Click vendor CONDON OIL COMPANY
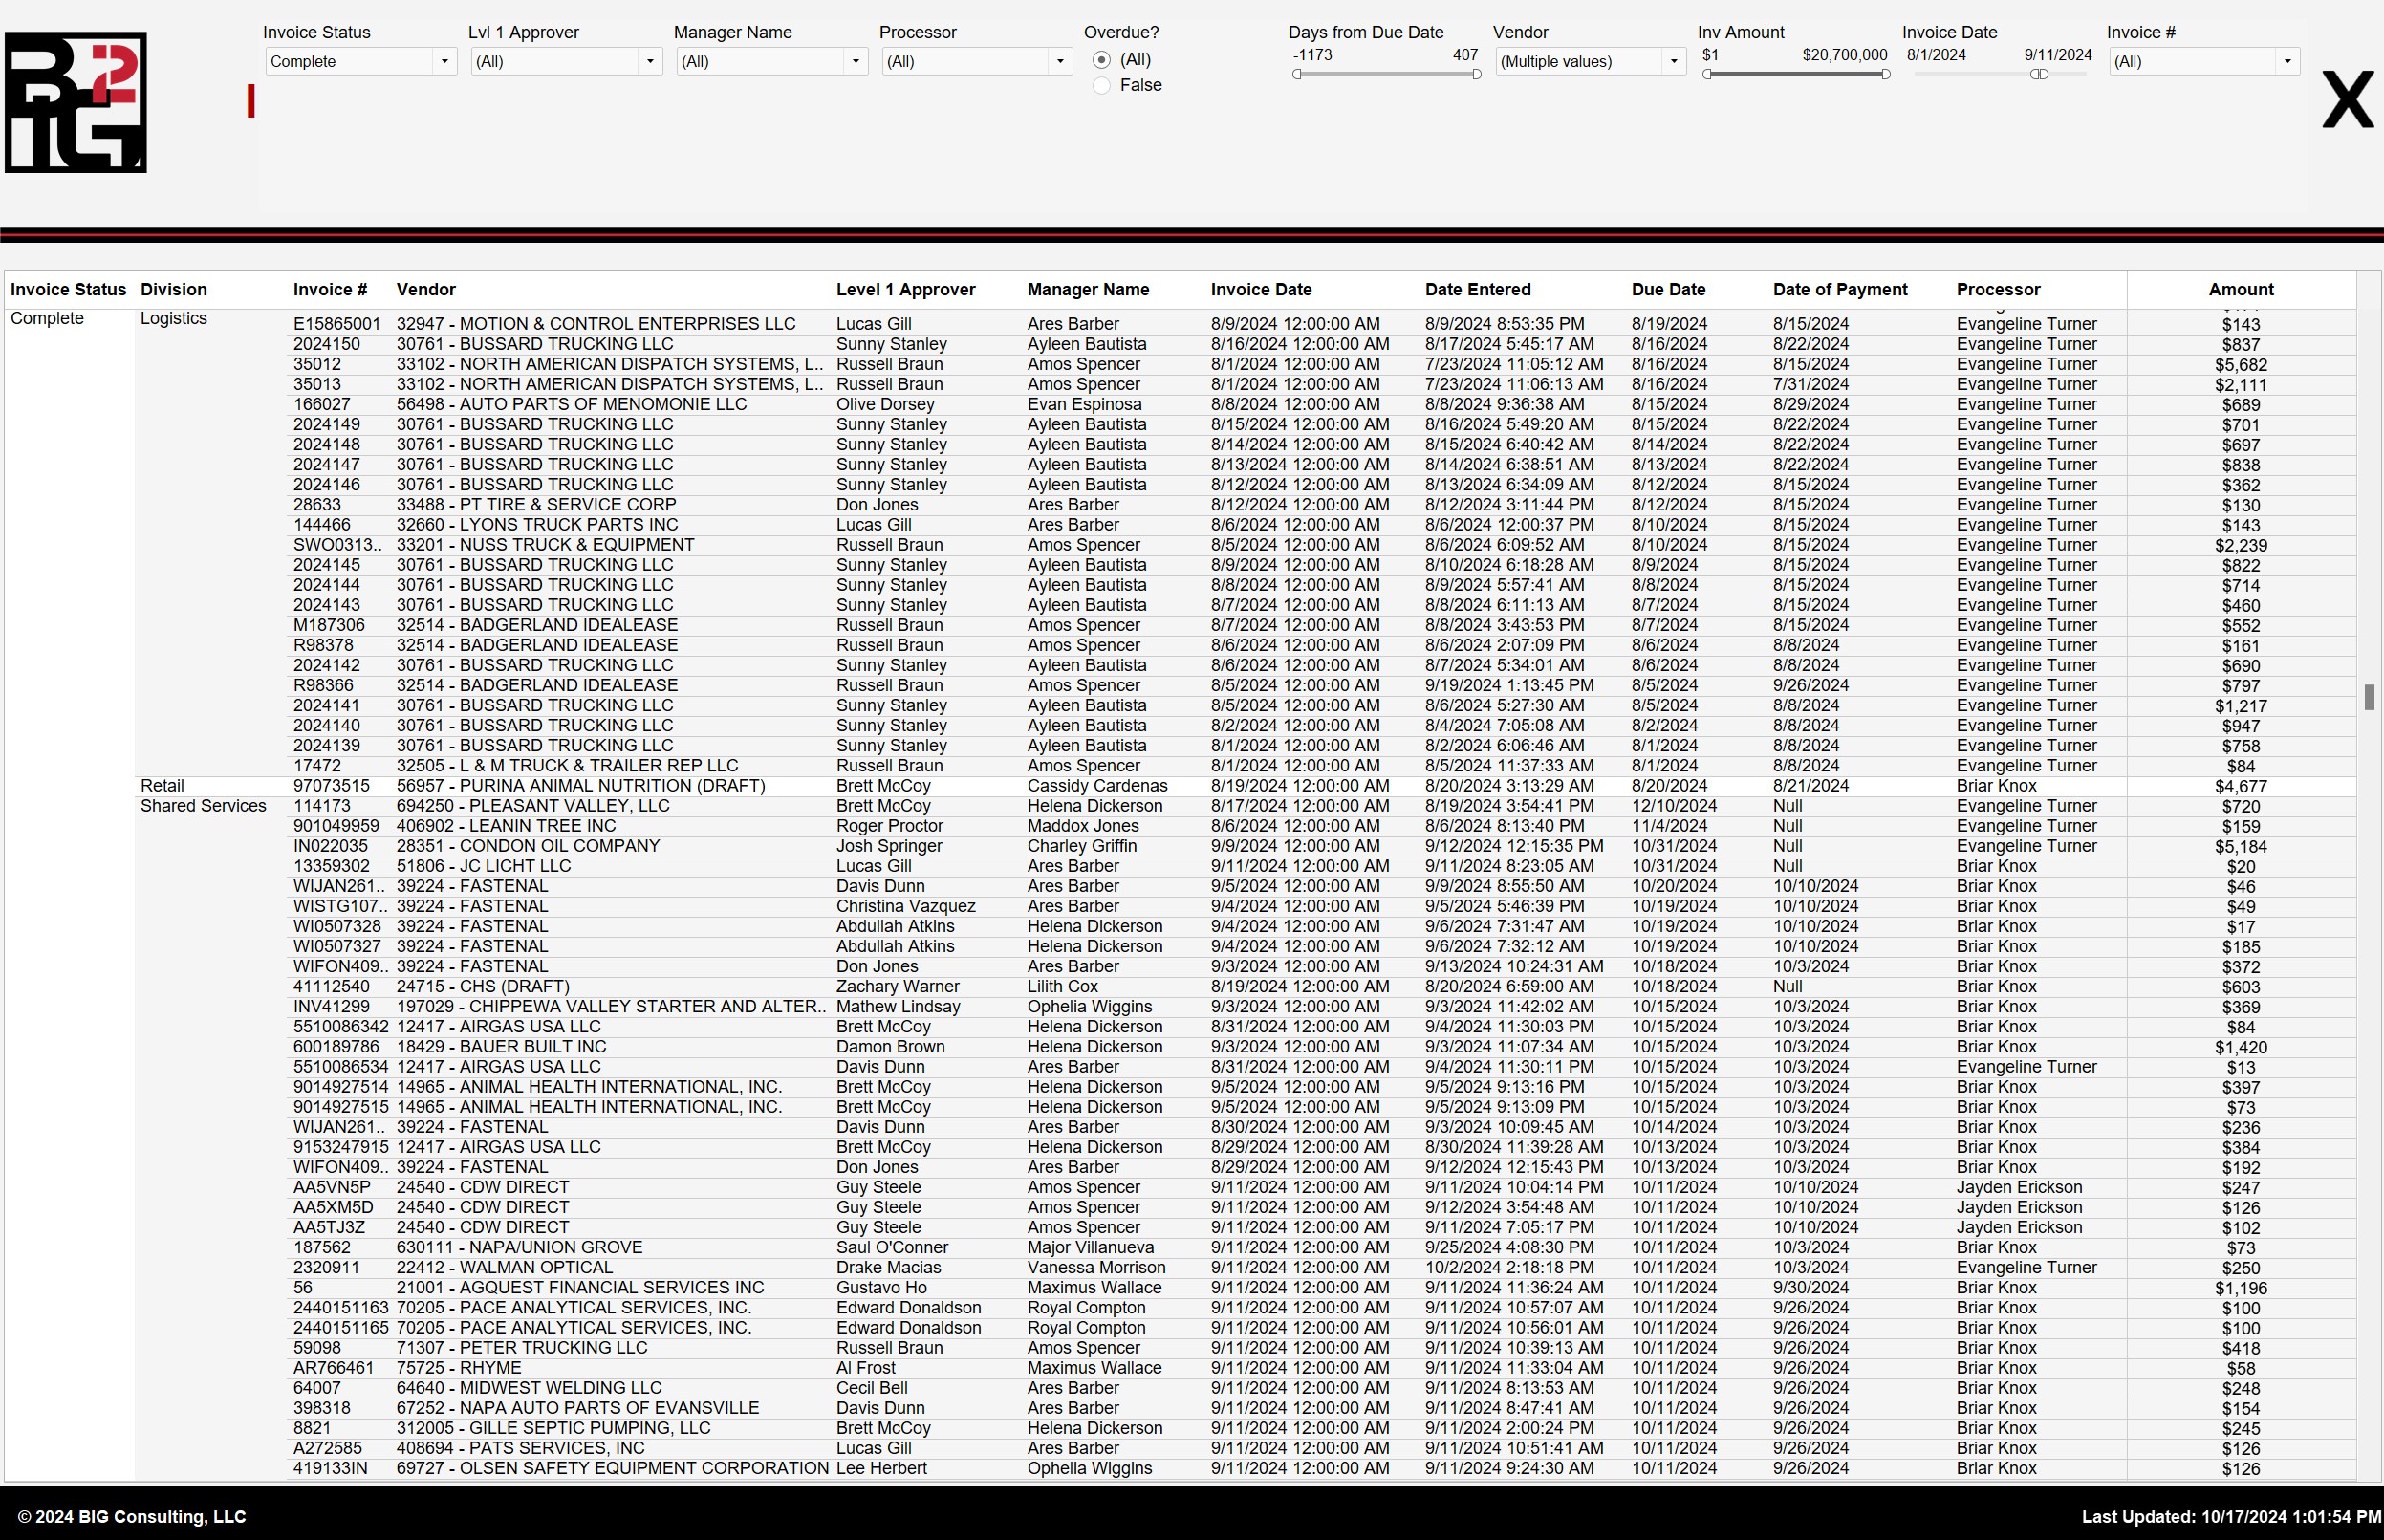The width and height of the screenshot is (2384, 1540). click(x=528, y=846)
